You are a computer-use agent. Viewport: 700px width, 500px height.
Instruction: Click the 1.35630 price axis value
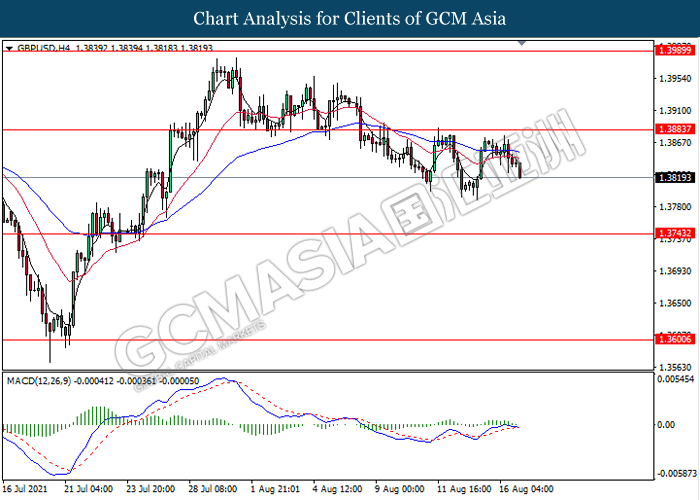click(675, 367)
